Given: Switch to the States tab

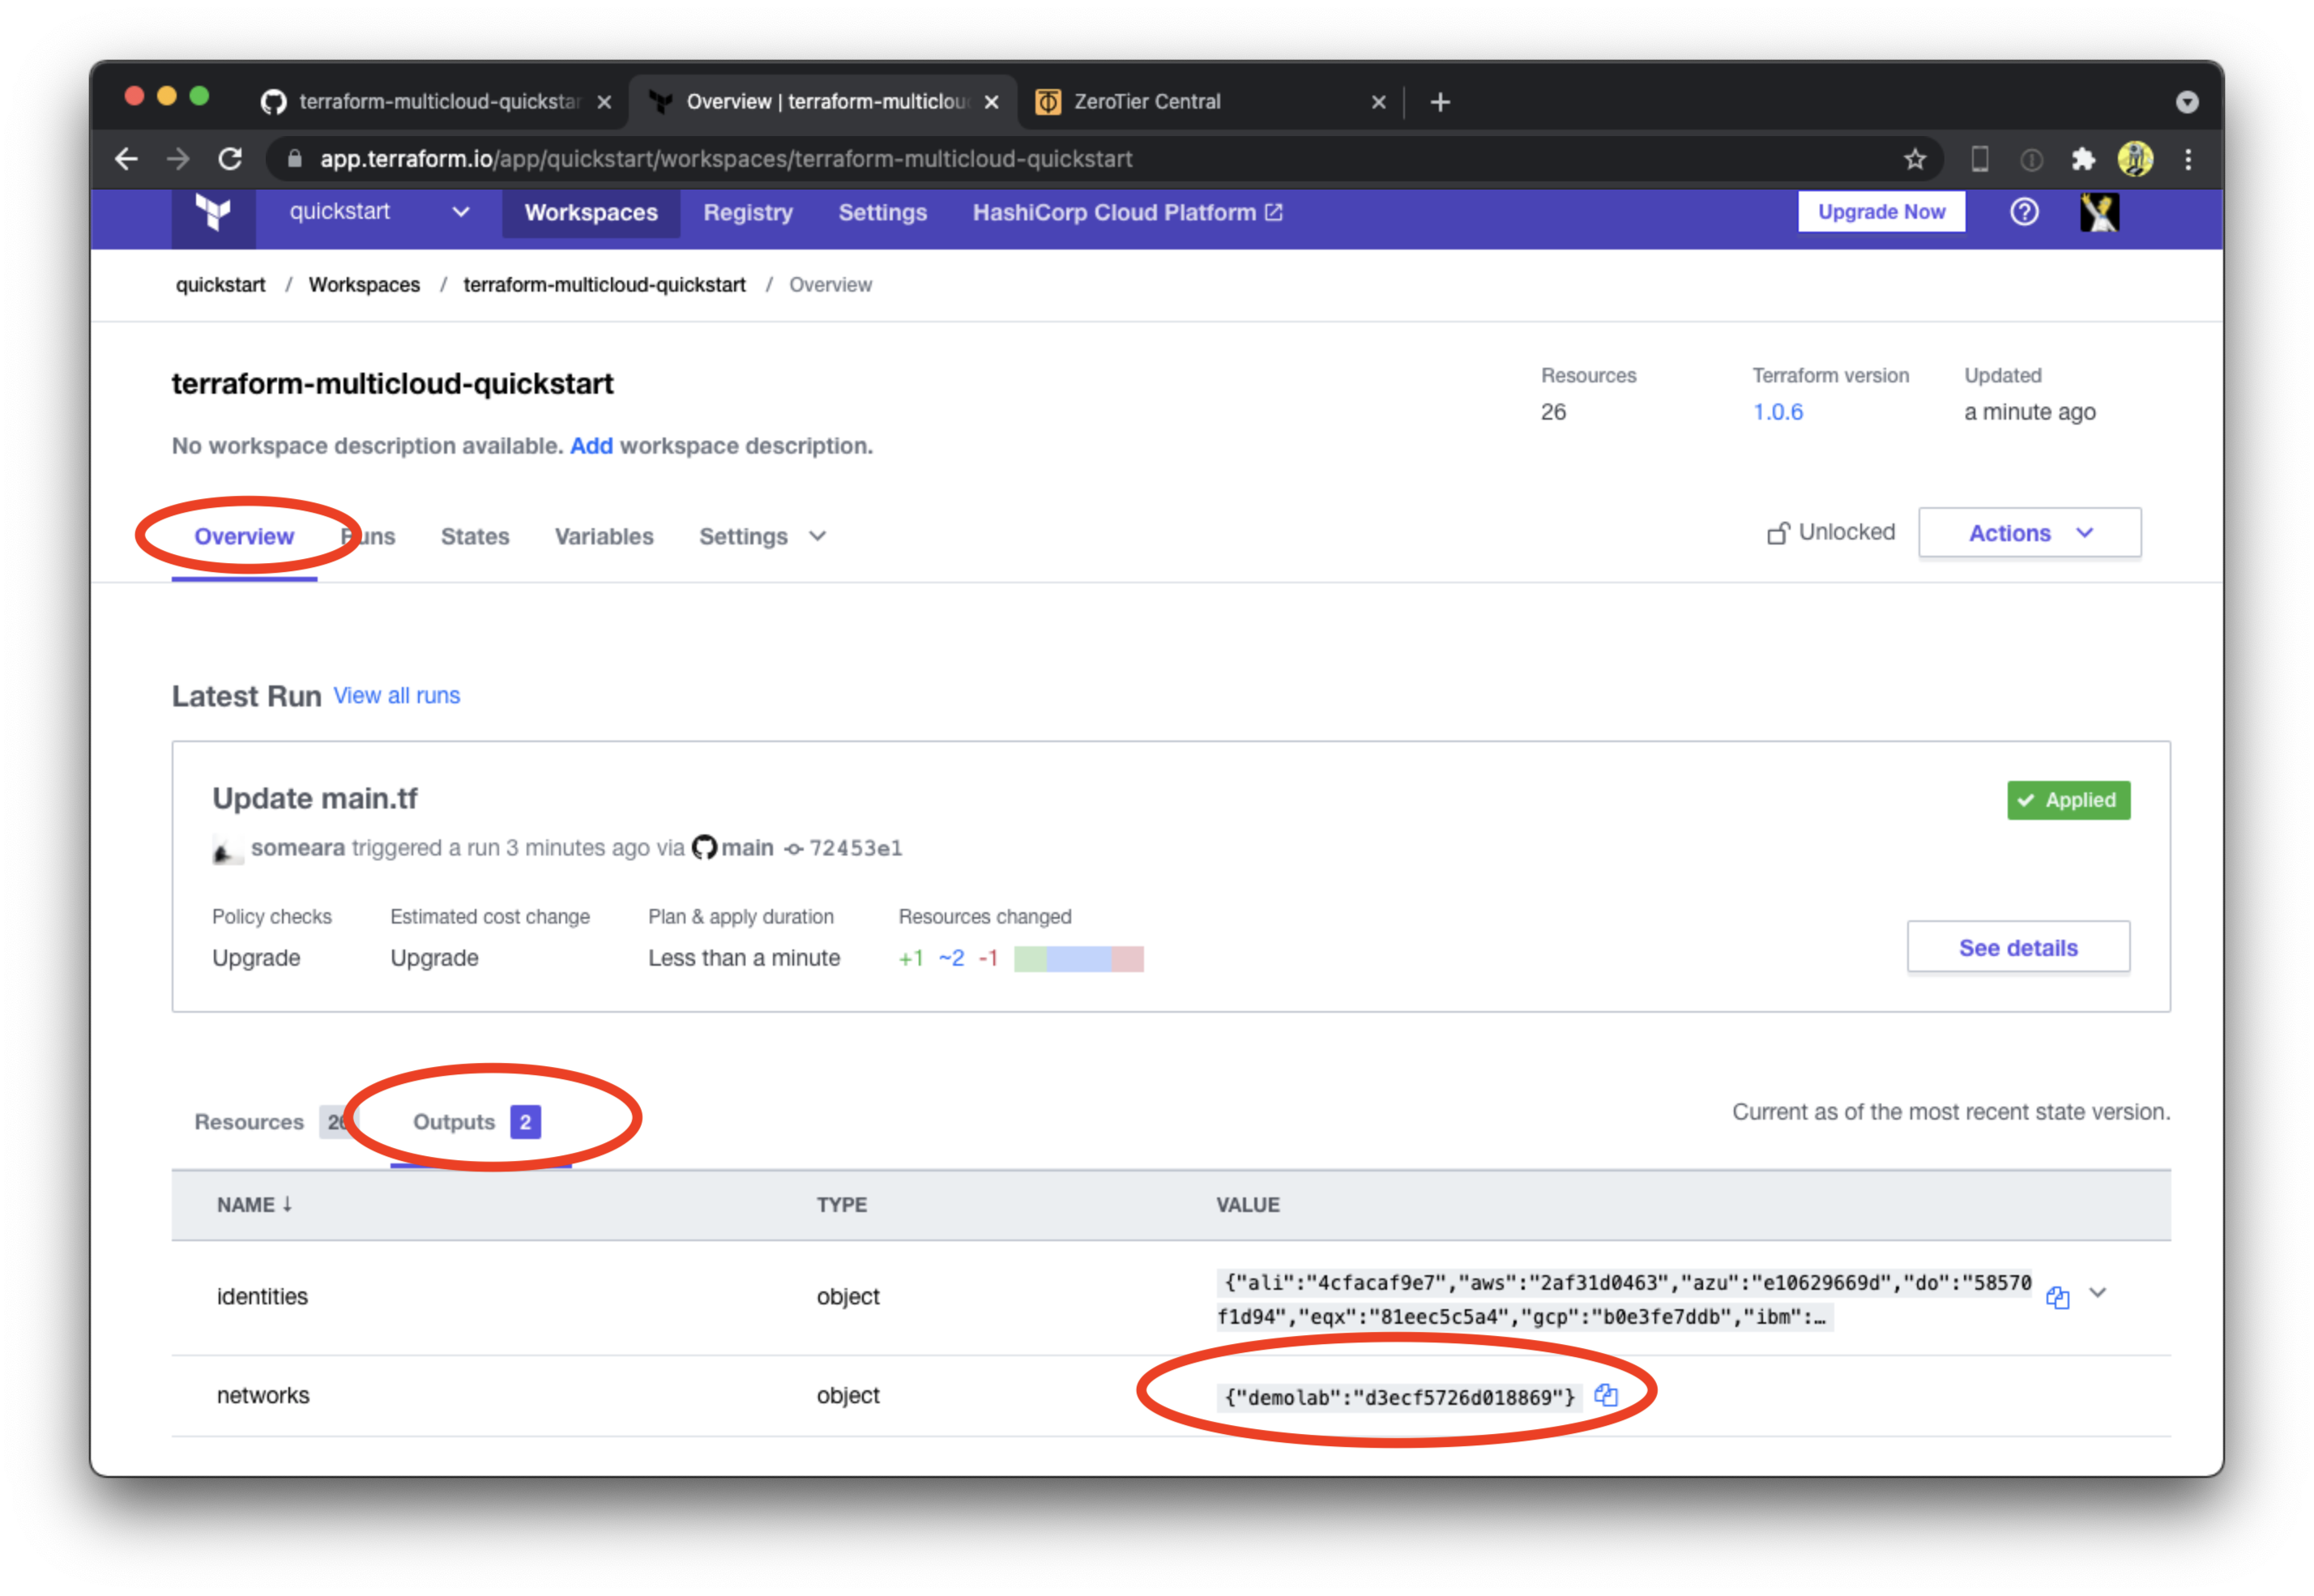Looking at the screenshot, I should [x=475, y=537].
